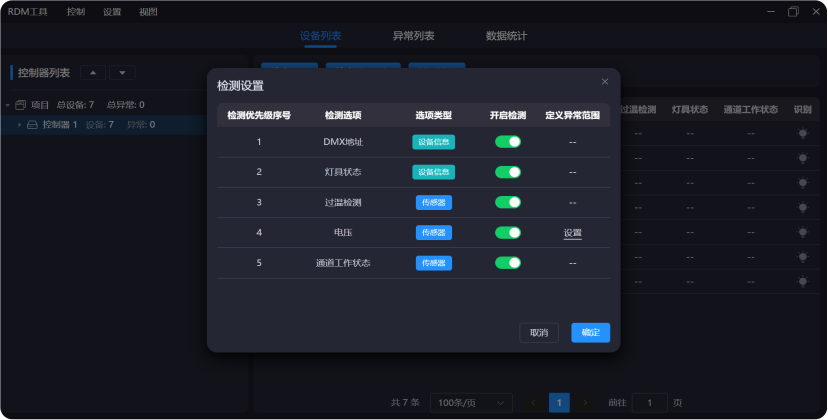Turn off 电压 detection switch
Image resolution: width=828 pixels, height=420 pixels.
coord(508,233)
